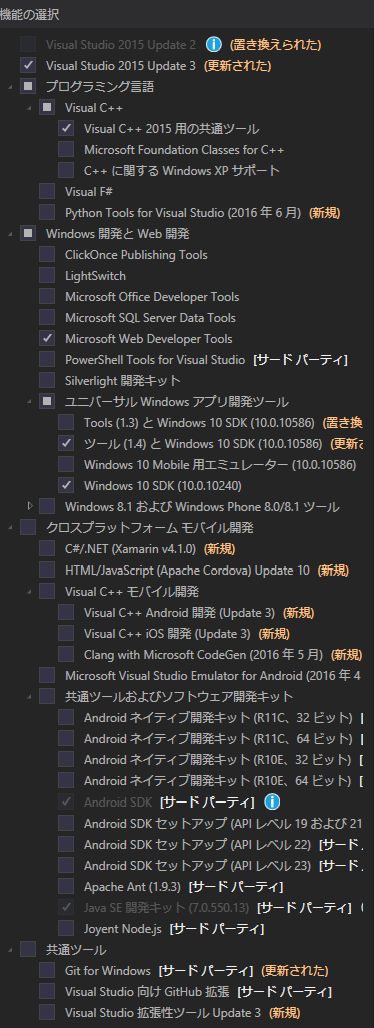Check HTML/JavaScript (Apache Cordova) Update 10 checkbox
374x1028 pixels.
[47, 570]
